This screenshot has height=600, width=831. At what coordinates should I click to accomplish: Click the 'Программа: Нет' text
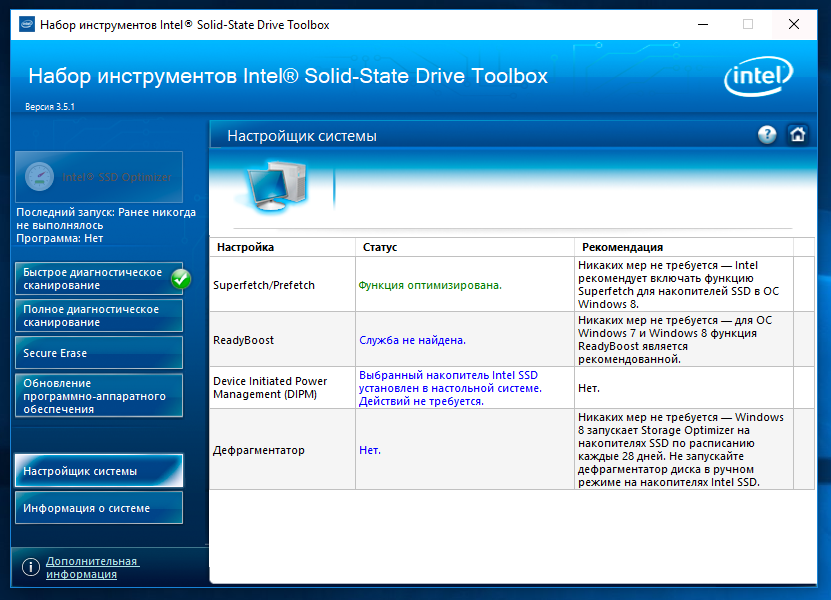(59, 239)
